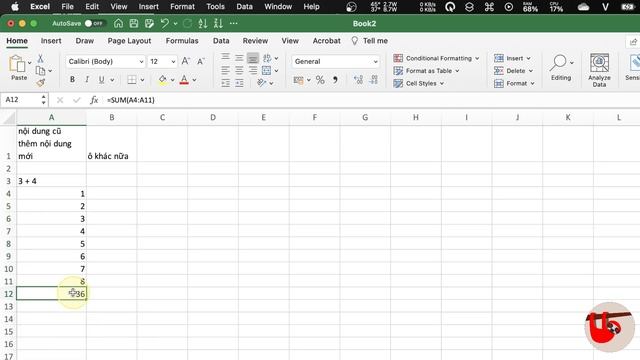Click the Borders icon
This screenshot has width=640, height=360.
click(x=132, y=80)
